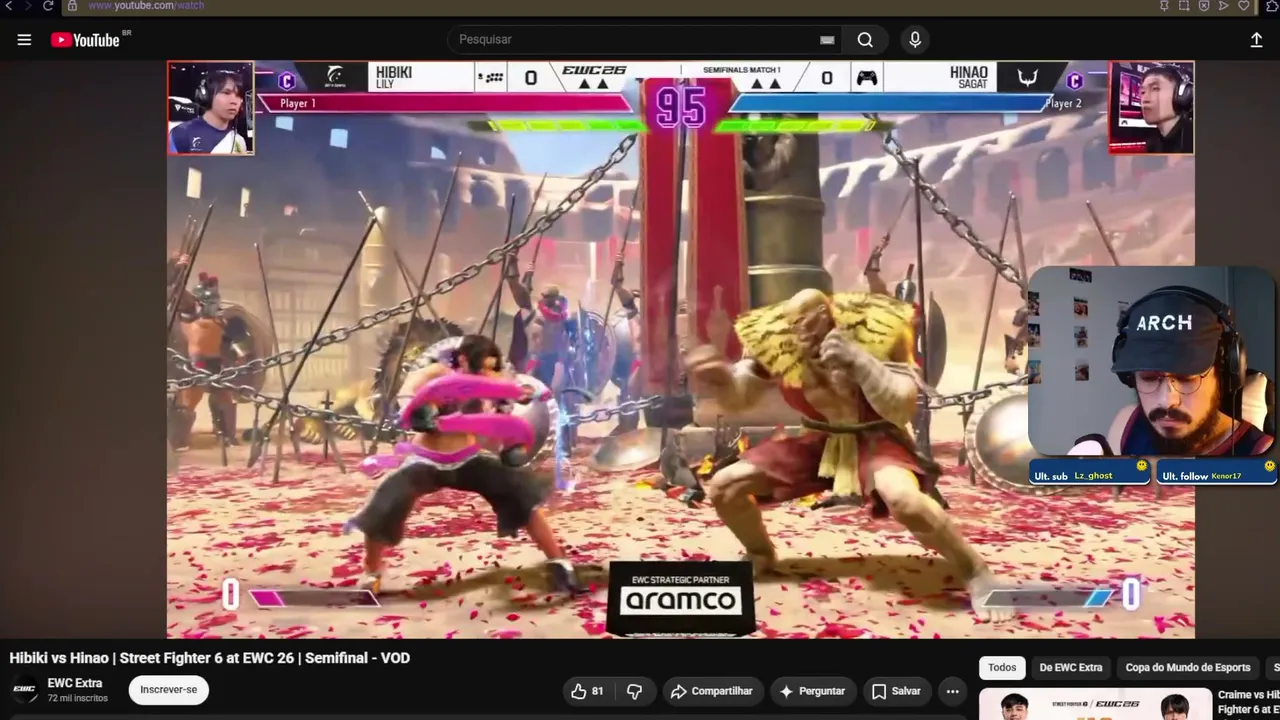Reload the page in the browser
This screenshot has height=720, width=1280.
(48, 6)
